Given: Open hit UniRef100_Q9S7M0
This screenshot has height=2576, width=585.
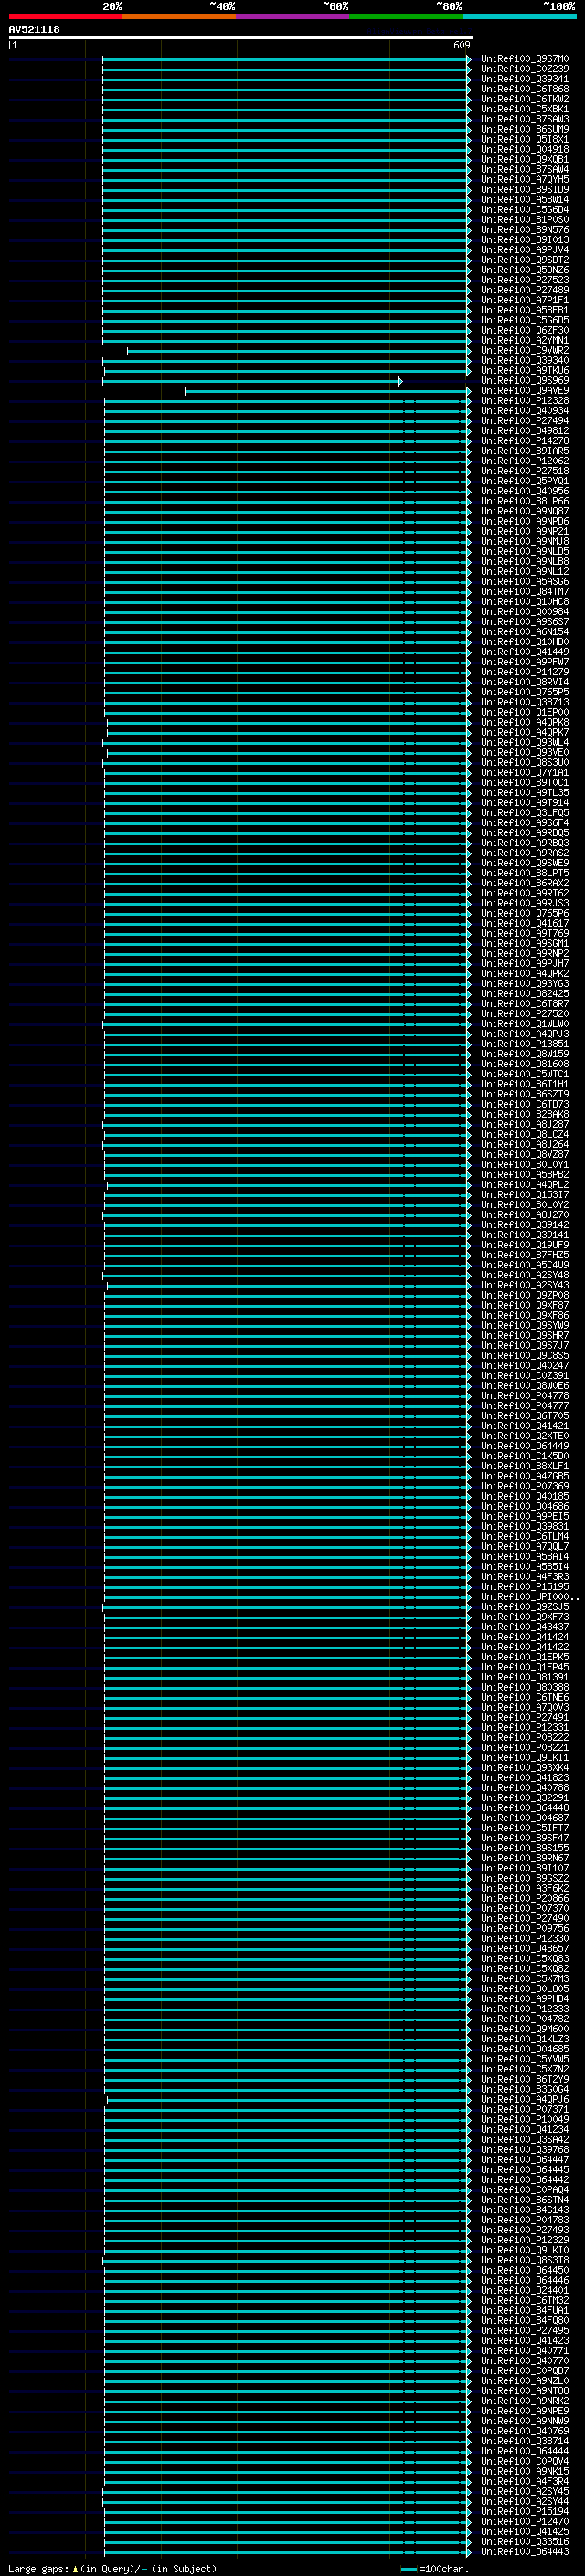Looking at the screenshot, I should [525, 59].
